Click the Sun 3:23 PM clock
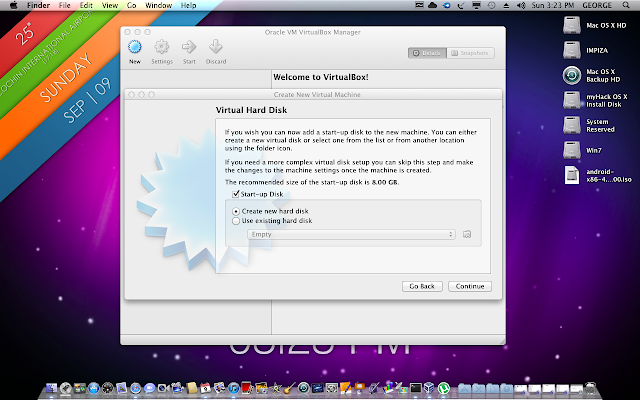 pyautogui.click(x=553, y=5)
